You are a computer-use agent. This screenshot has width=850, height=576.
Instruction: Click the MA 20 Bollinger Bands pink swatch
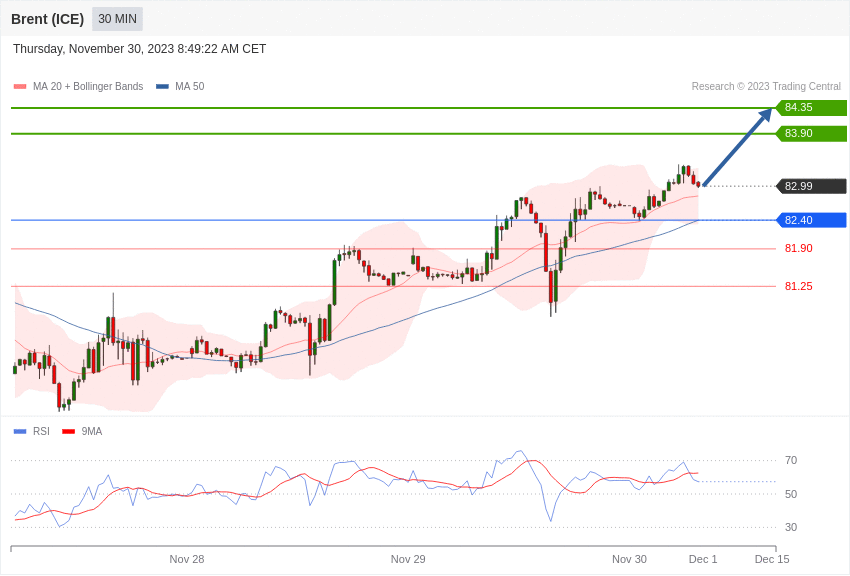20,87
